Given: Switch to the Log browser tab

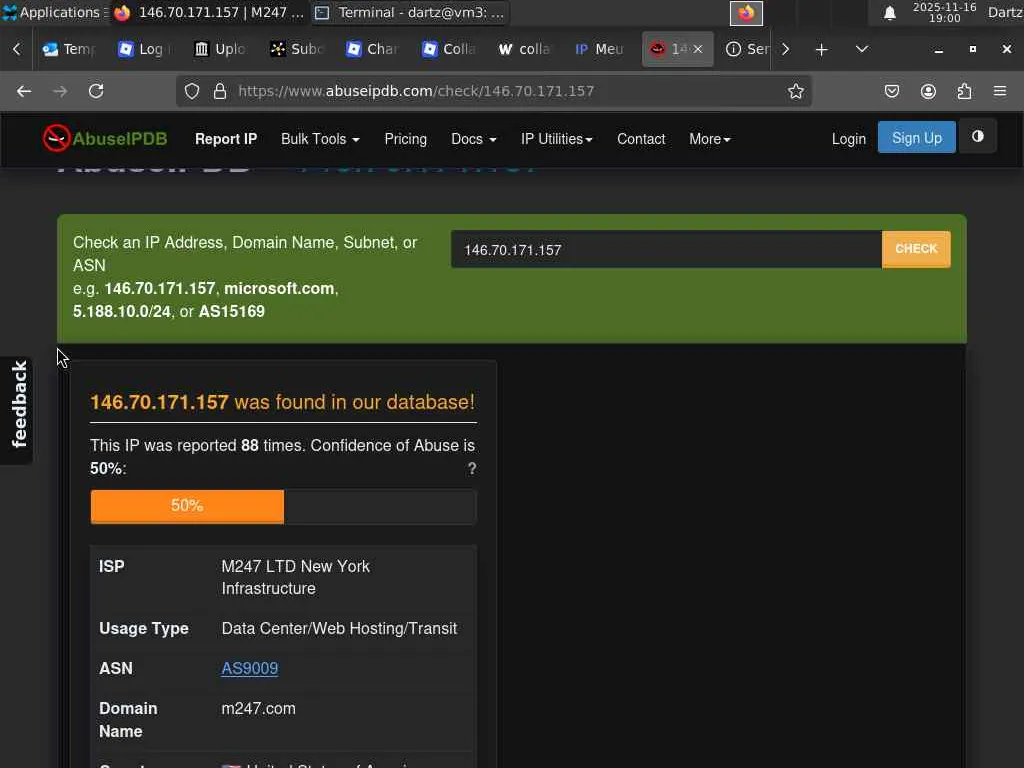Looking at the screenshot, I should (x=145, y=49).
